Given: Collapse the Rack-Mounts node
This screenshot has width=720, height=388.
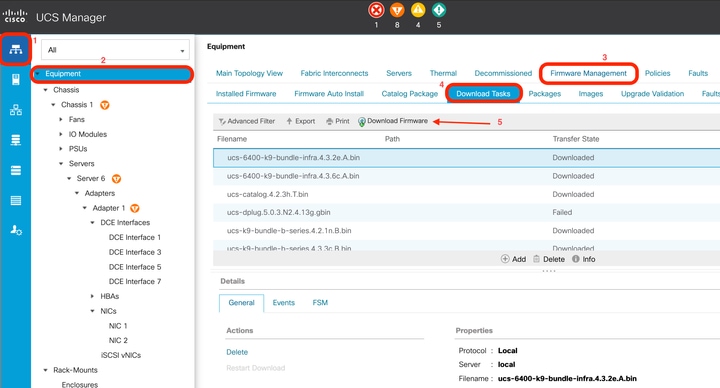Looking at the screenshot, I should pos(45,370).
